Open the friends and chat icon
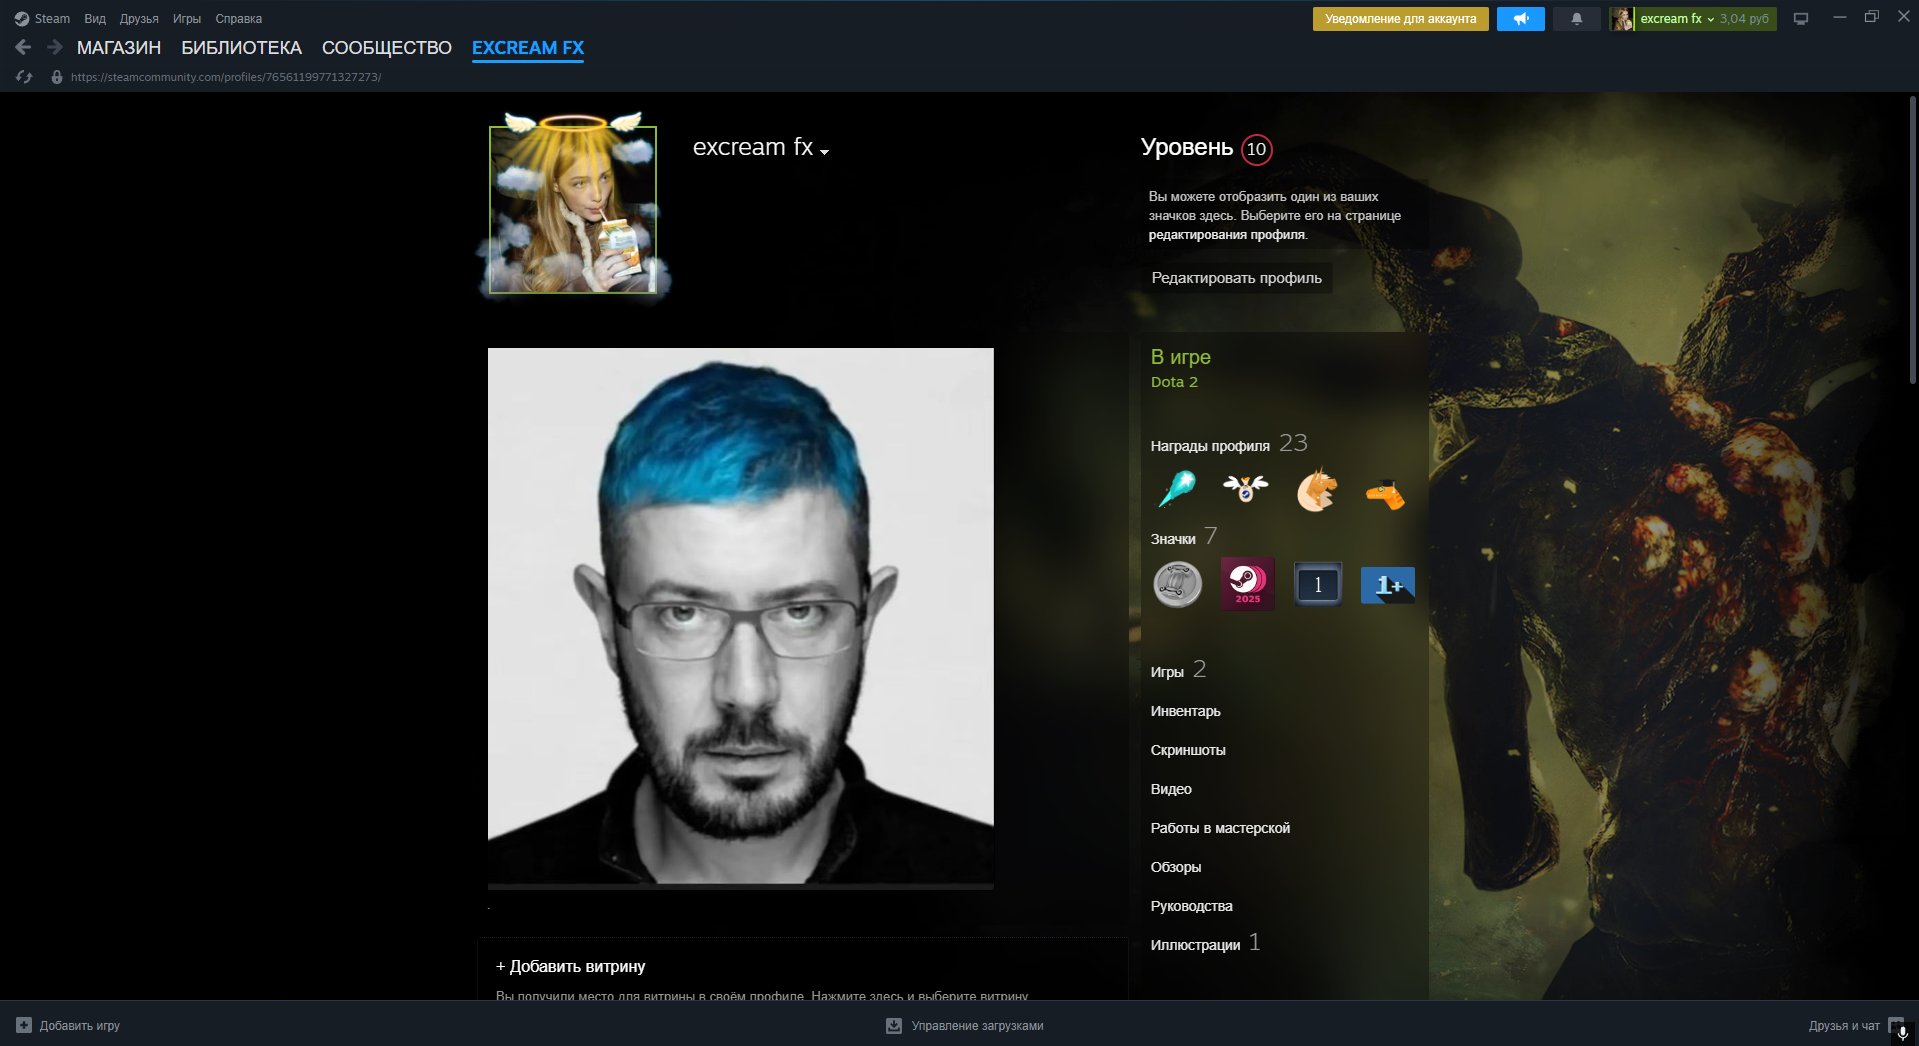 point(1897,1026)
